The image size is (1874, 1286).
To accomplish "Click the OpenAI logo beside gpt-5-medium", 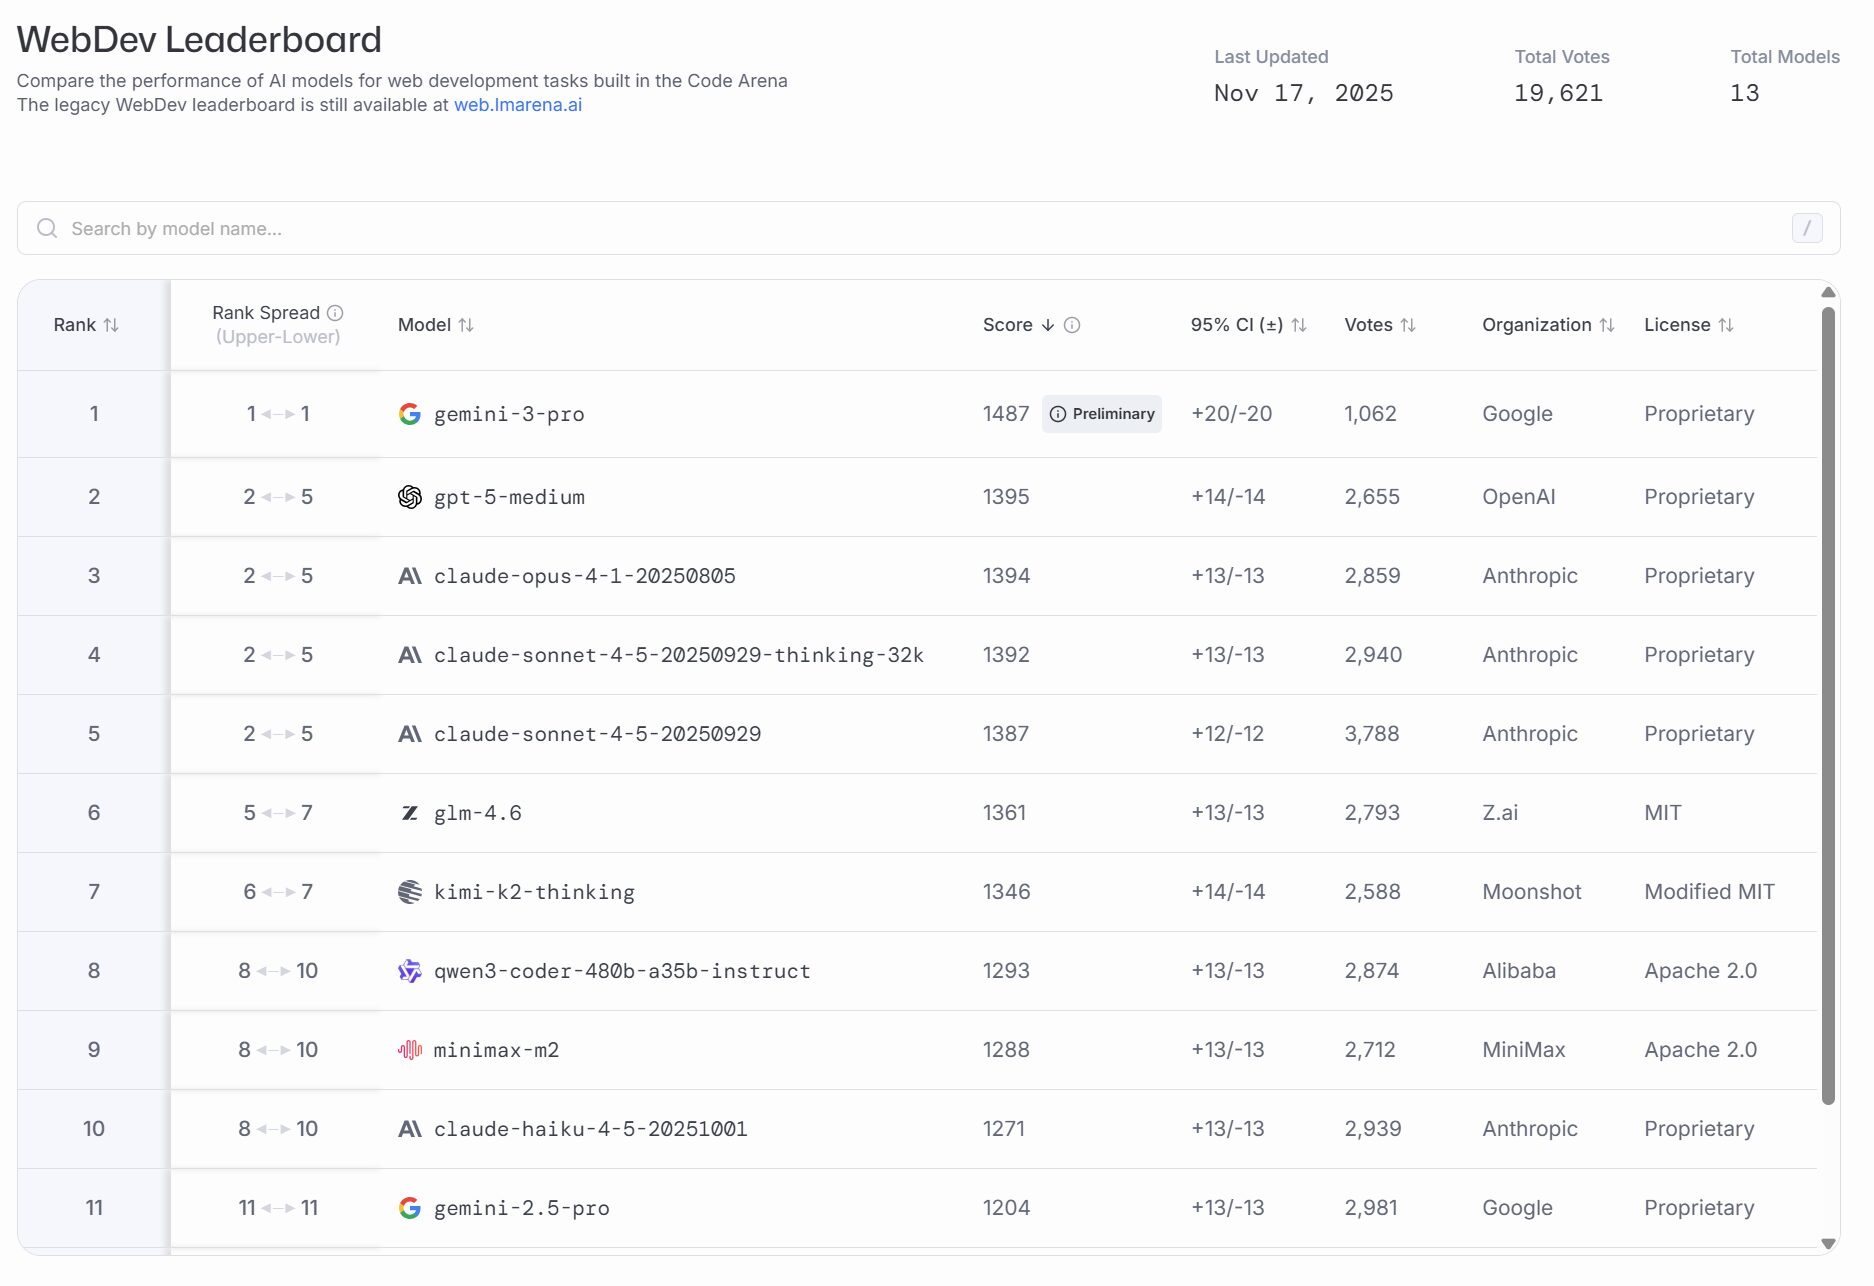I will coord(409,496).
